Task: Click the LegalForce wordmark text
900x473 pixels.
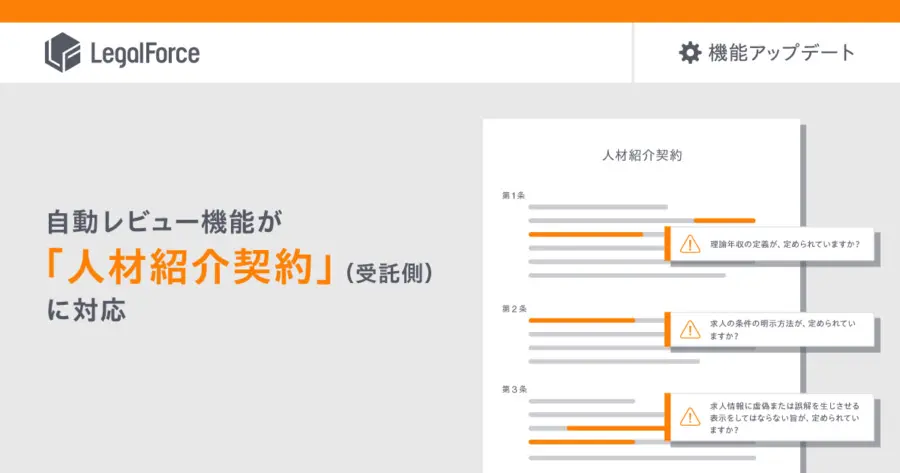Action: [x=145, y=53]
